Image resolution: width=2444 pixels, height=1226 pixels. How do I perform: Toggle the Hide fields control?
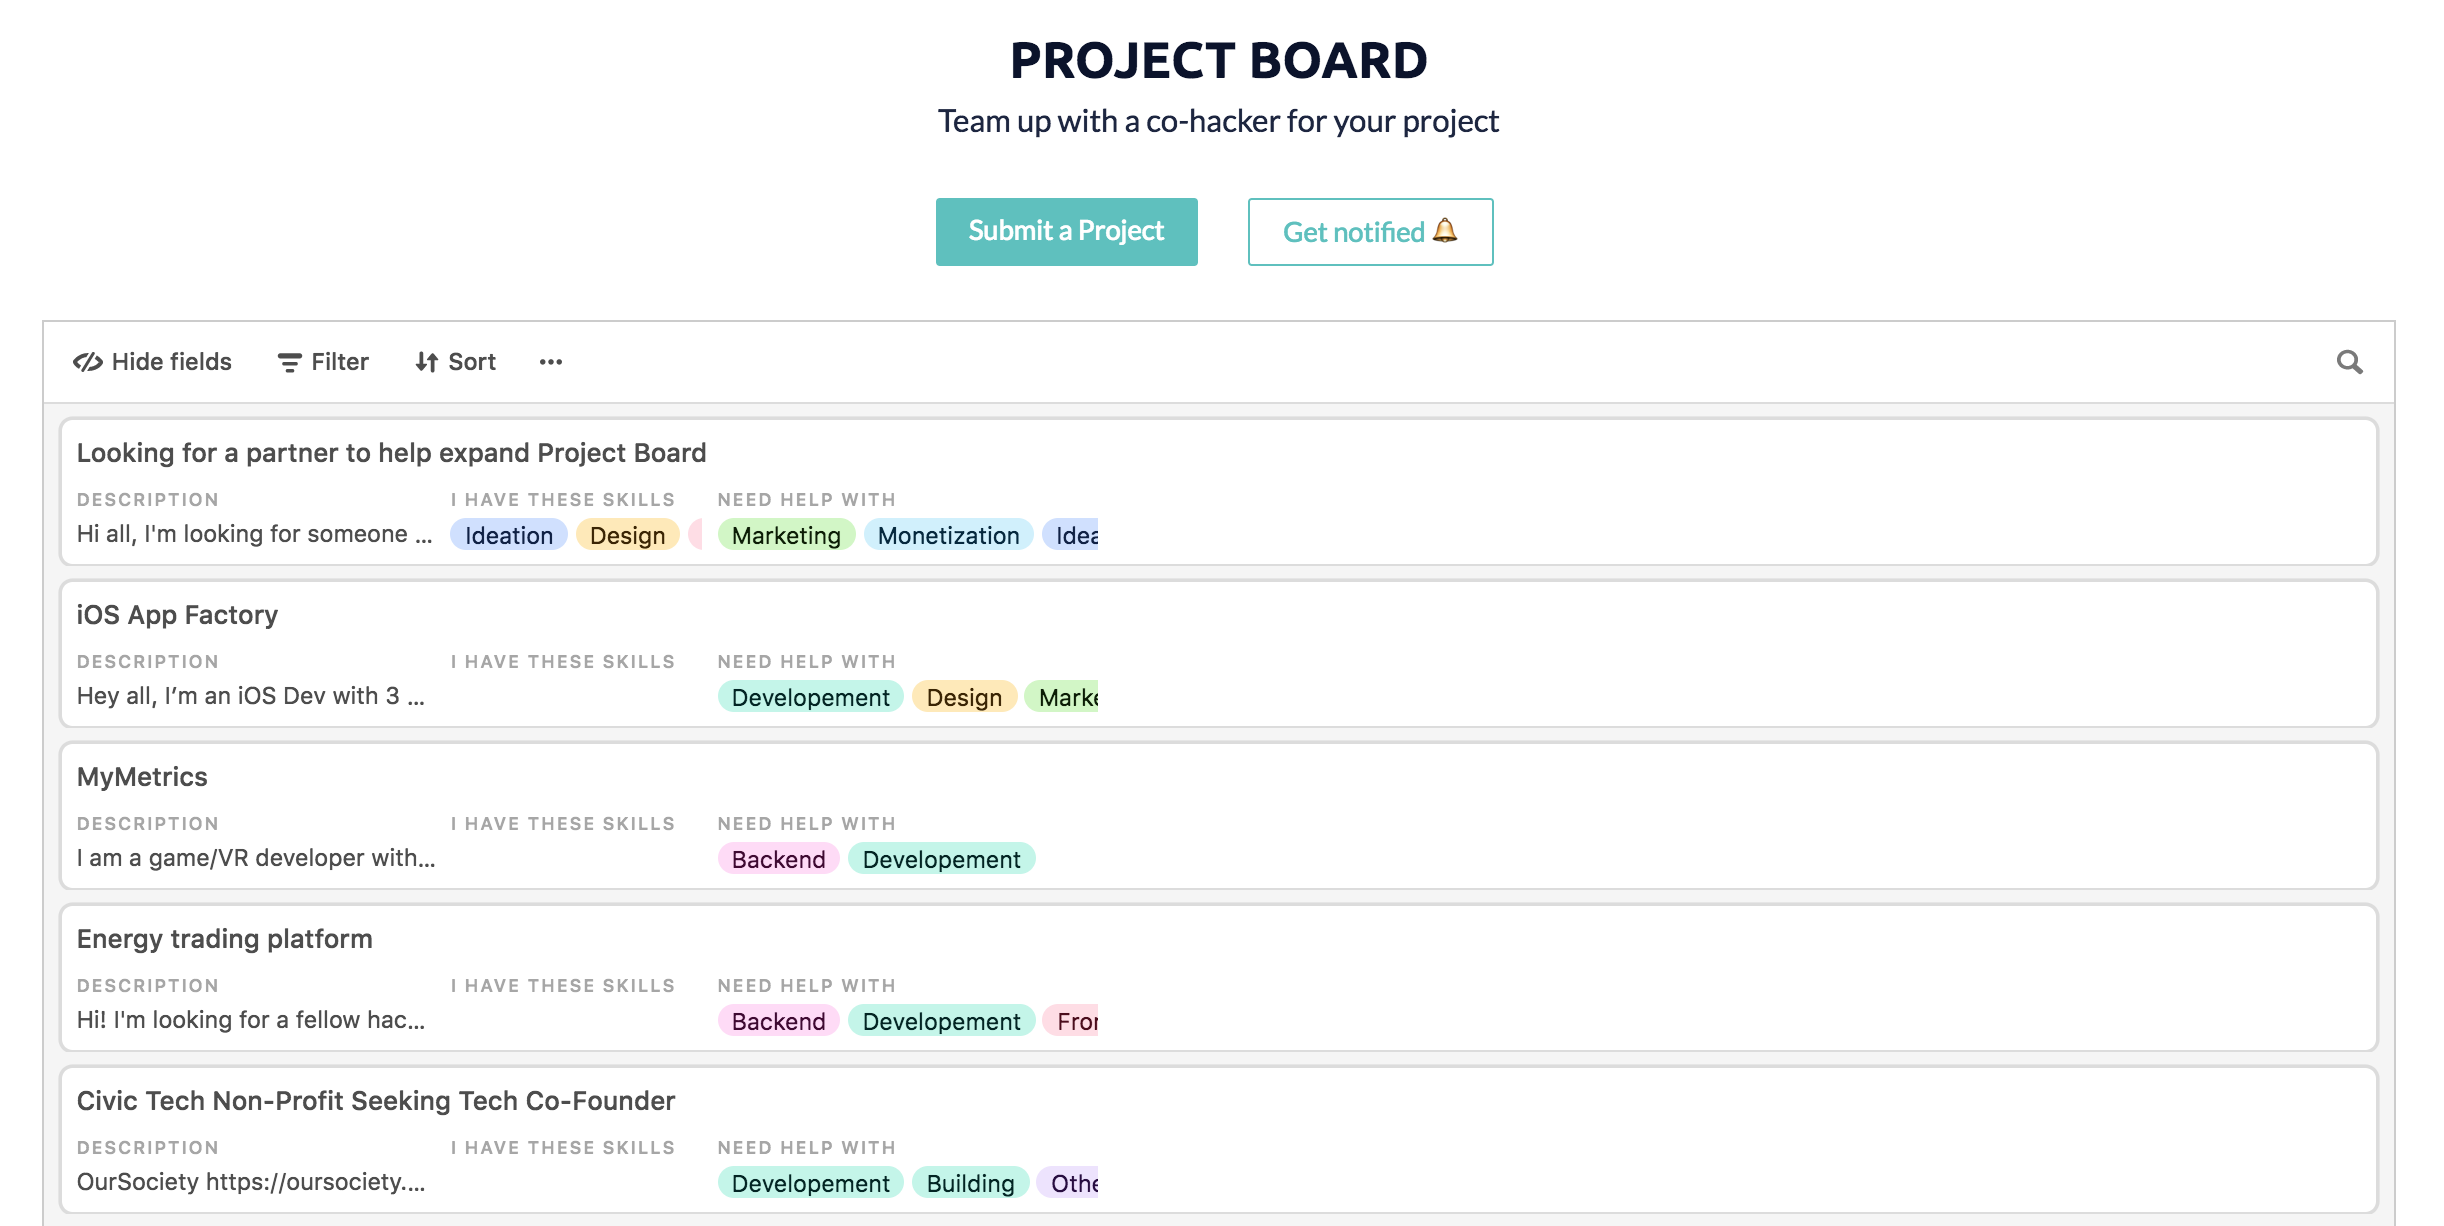click(x=152, y=362)
